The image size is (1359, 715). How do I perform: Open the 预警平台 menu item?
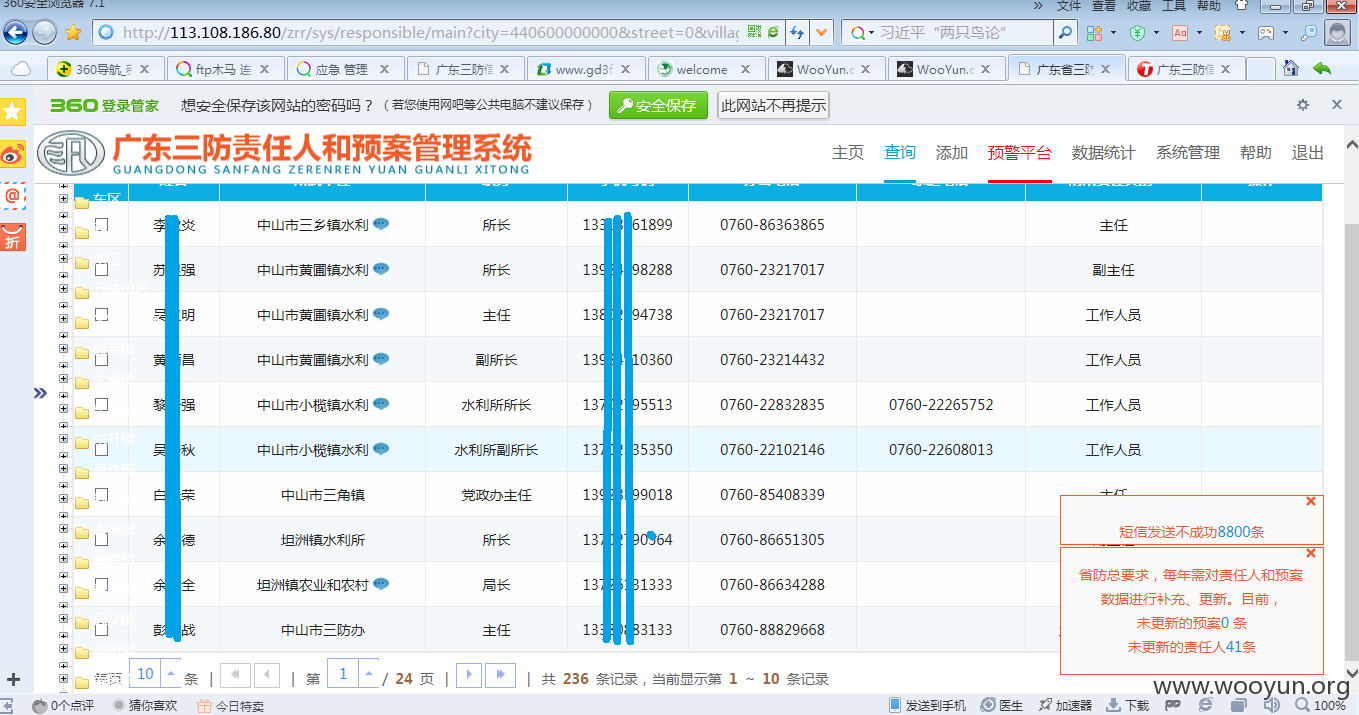point(1020,153)
